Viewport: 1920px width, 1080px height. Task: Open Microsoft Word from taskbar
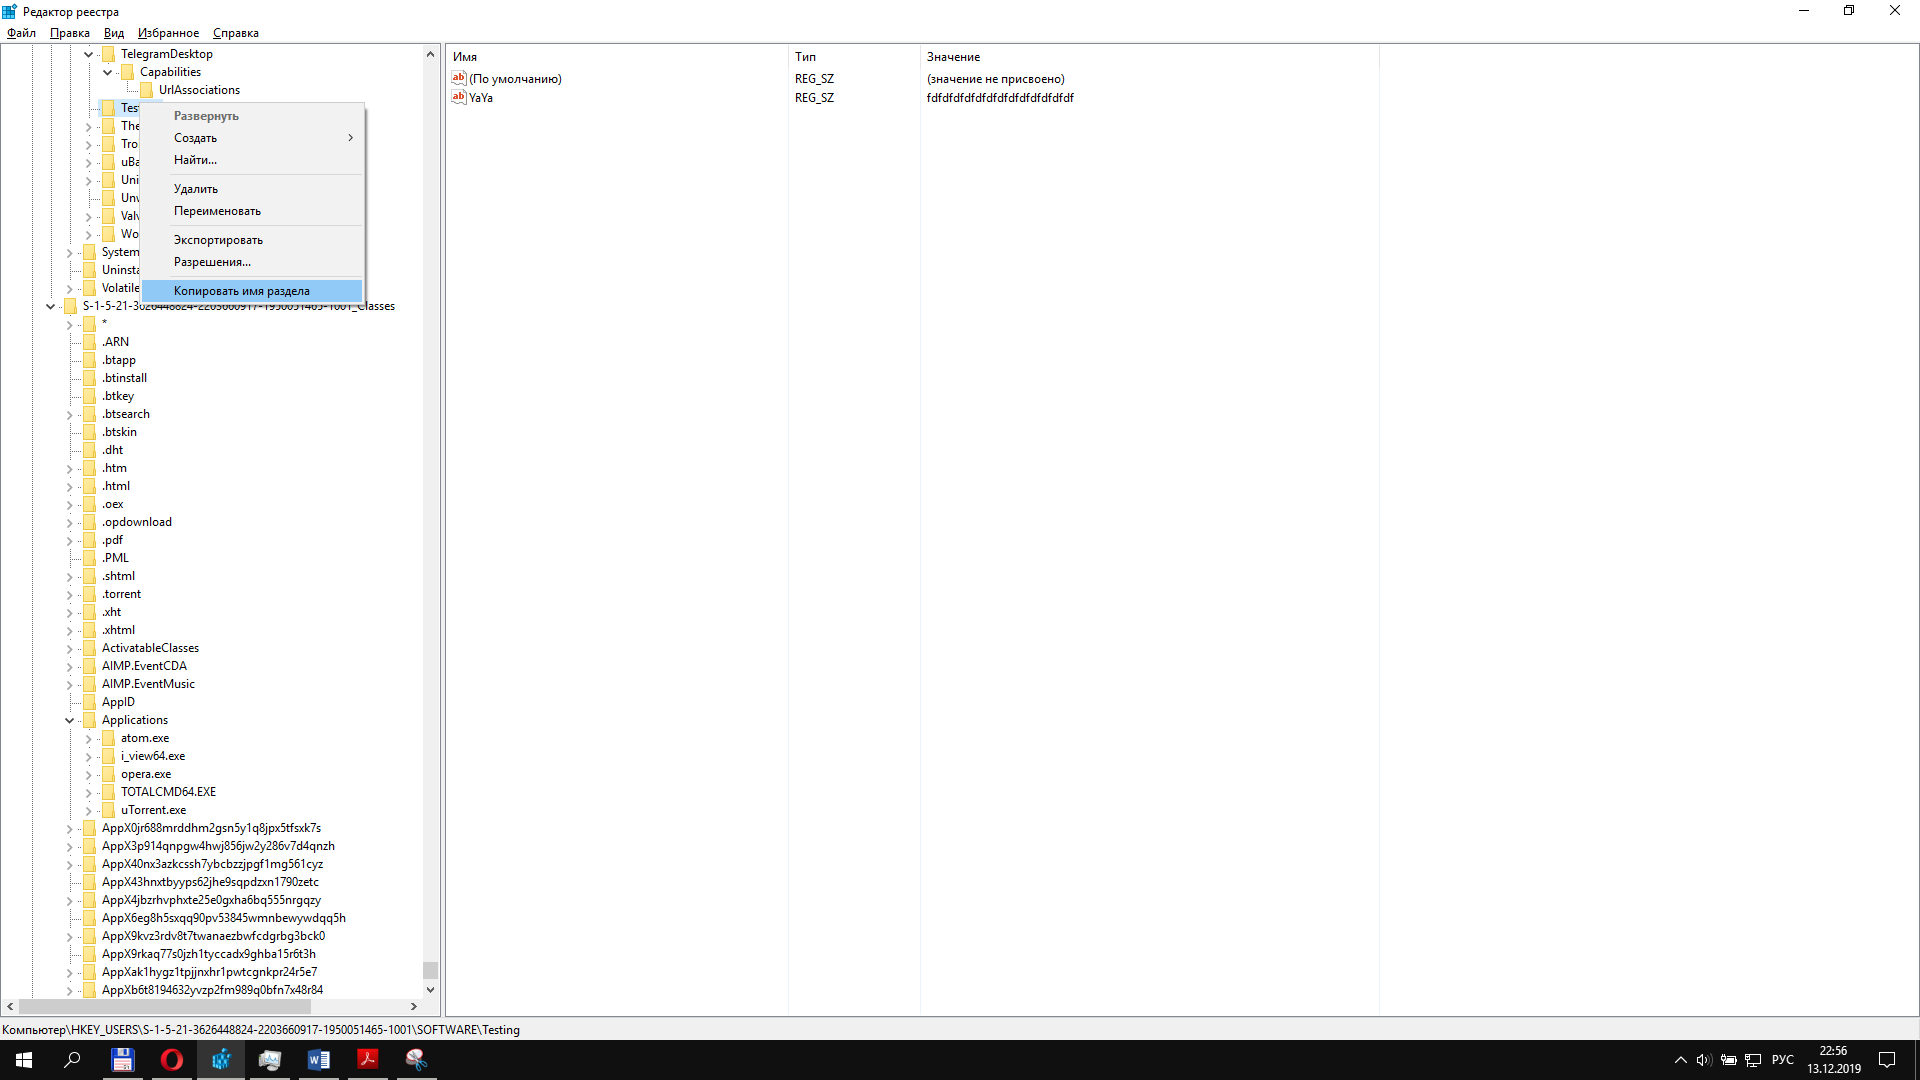(x=318, y=1060)
